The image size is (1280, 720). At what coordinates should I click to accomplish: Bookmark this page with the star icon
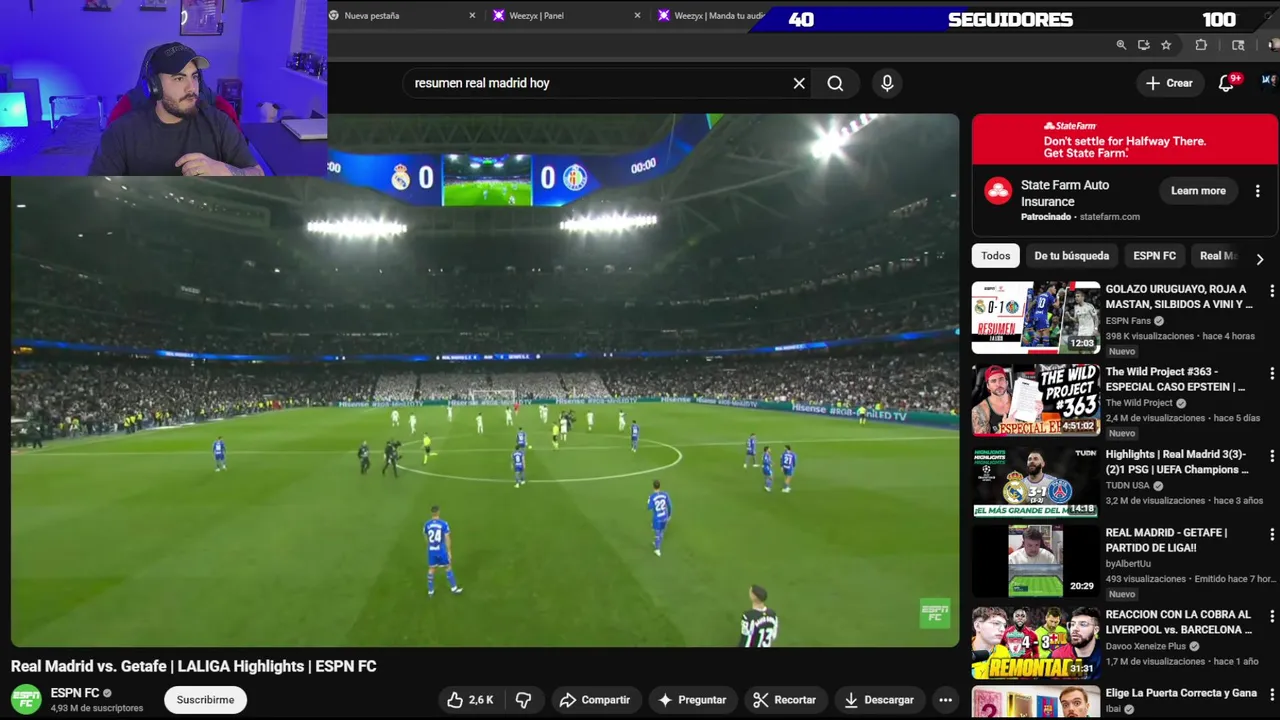pos(1166,45)
